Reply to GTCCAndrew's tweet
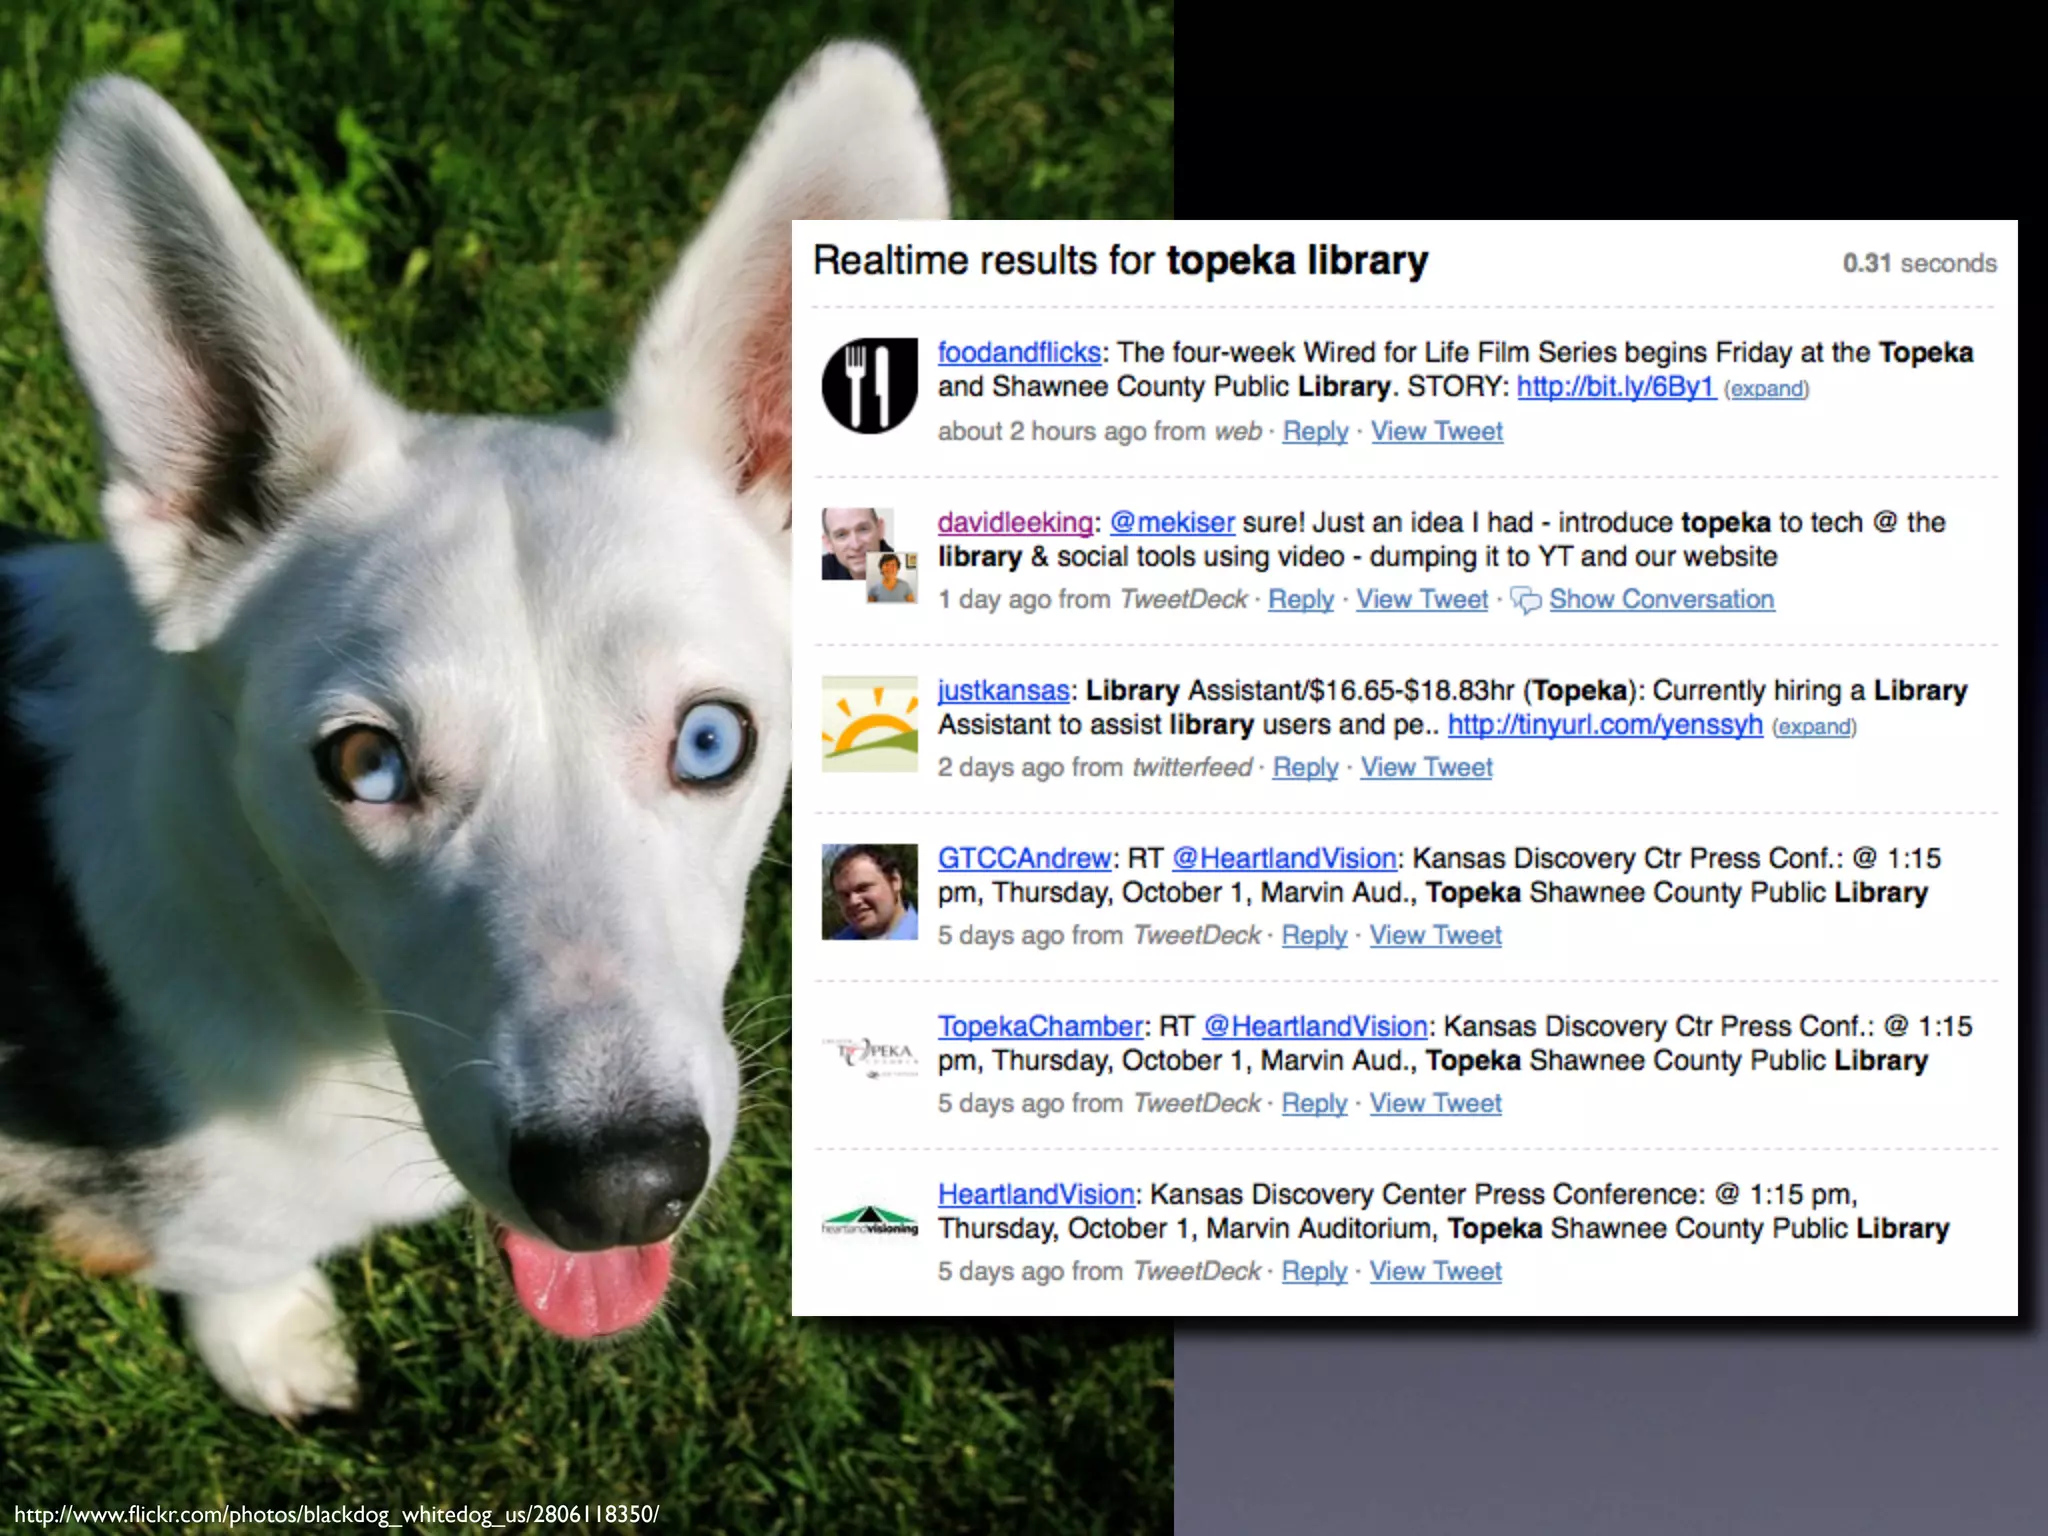The image size is (2048, 1536). (1315, 936)
